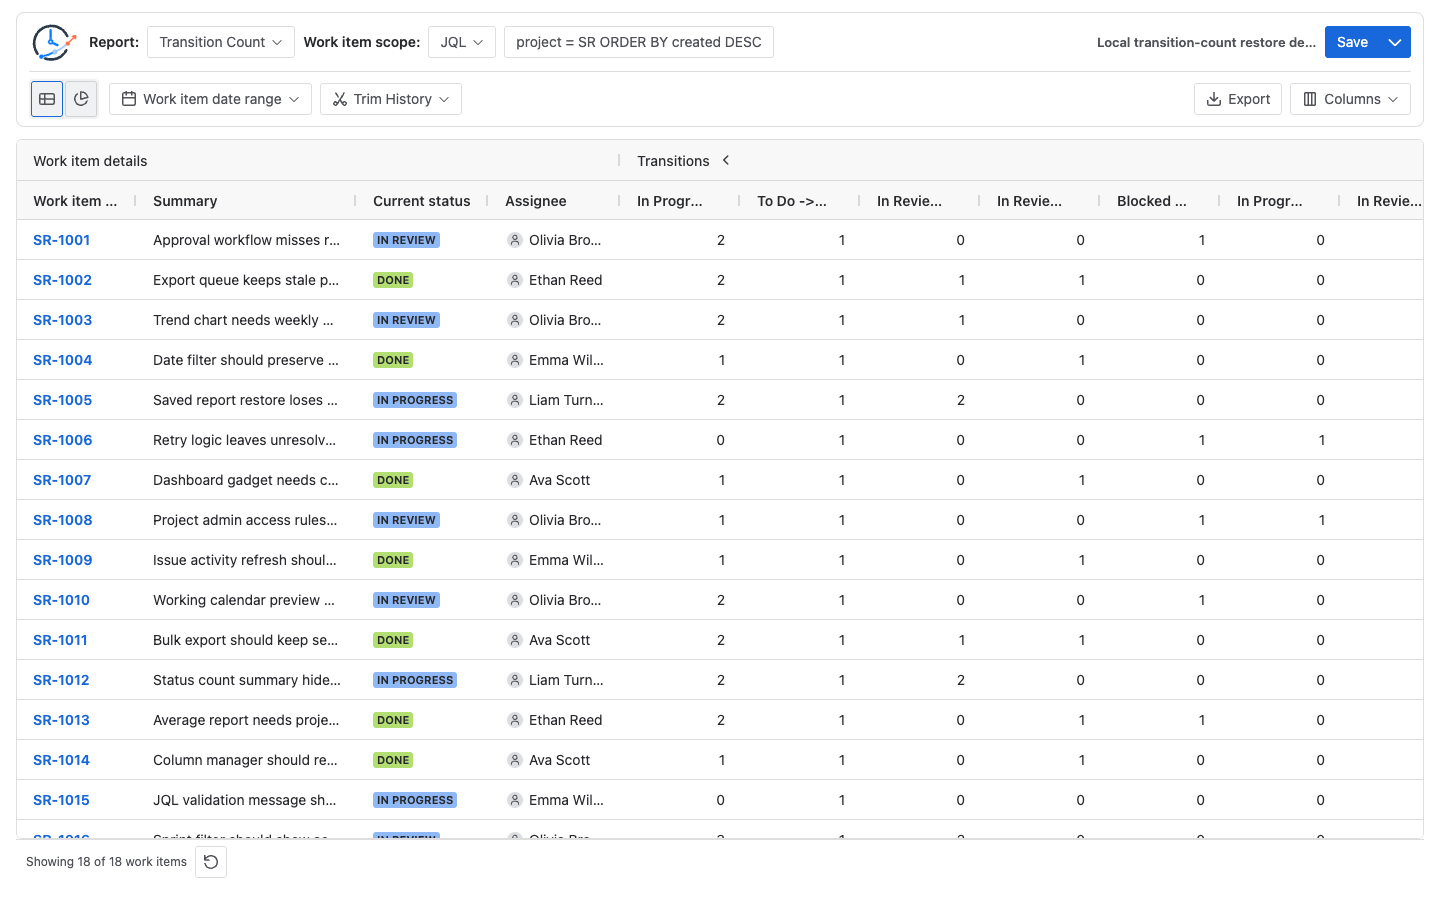Click the avatar icon for SR-1001 assignee
Screen dimensions: 1440x900
click(x=515, y=240)
